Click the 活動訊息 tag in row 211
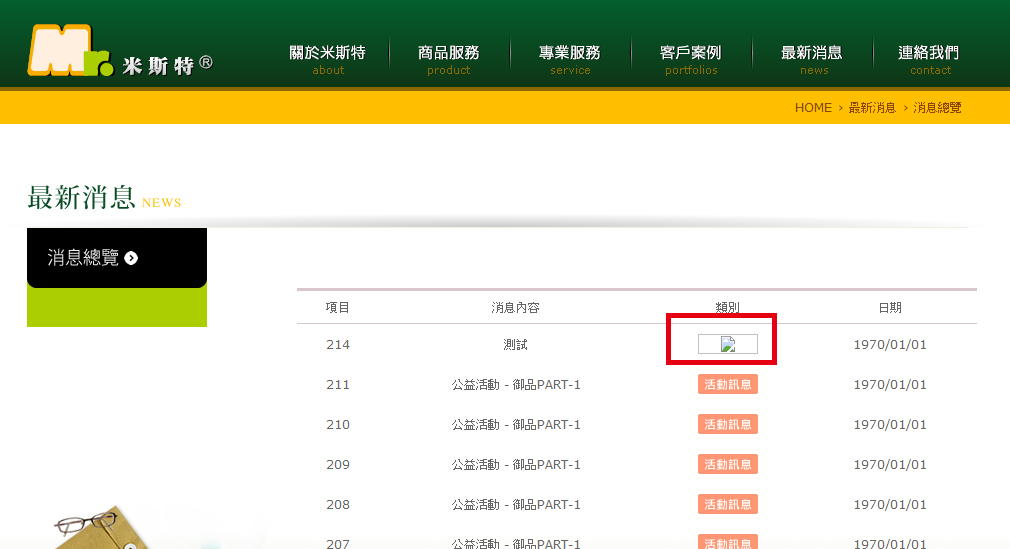 727,384
